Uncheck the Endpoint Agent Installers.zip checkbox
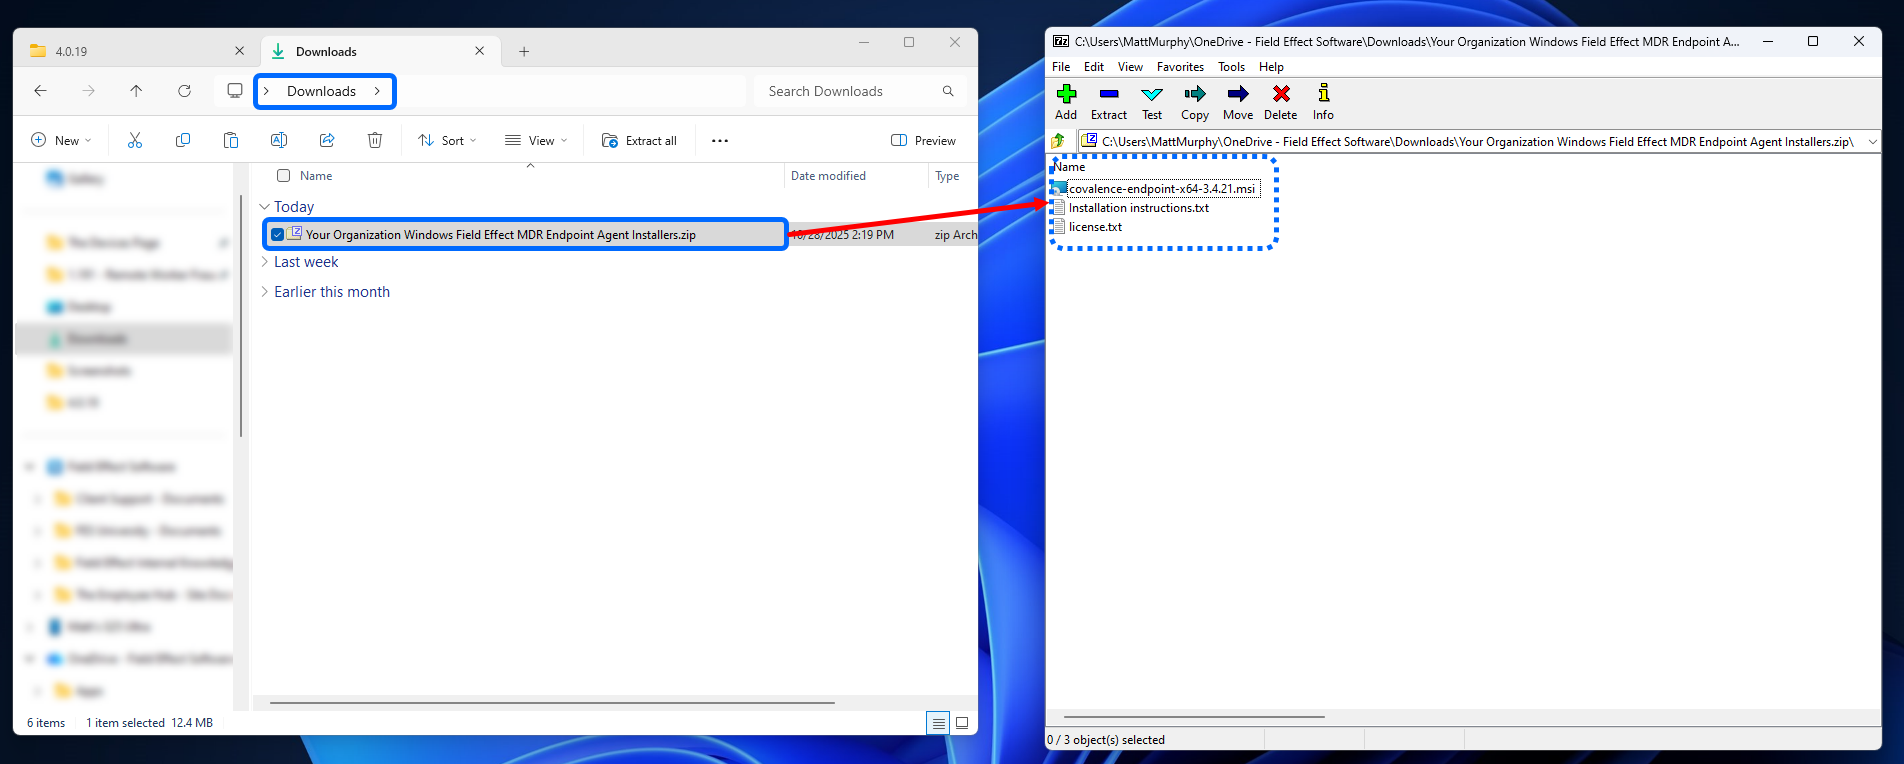The width and height of the screenshot is (1904, 764). pos(277,235)
